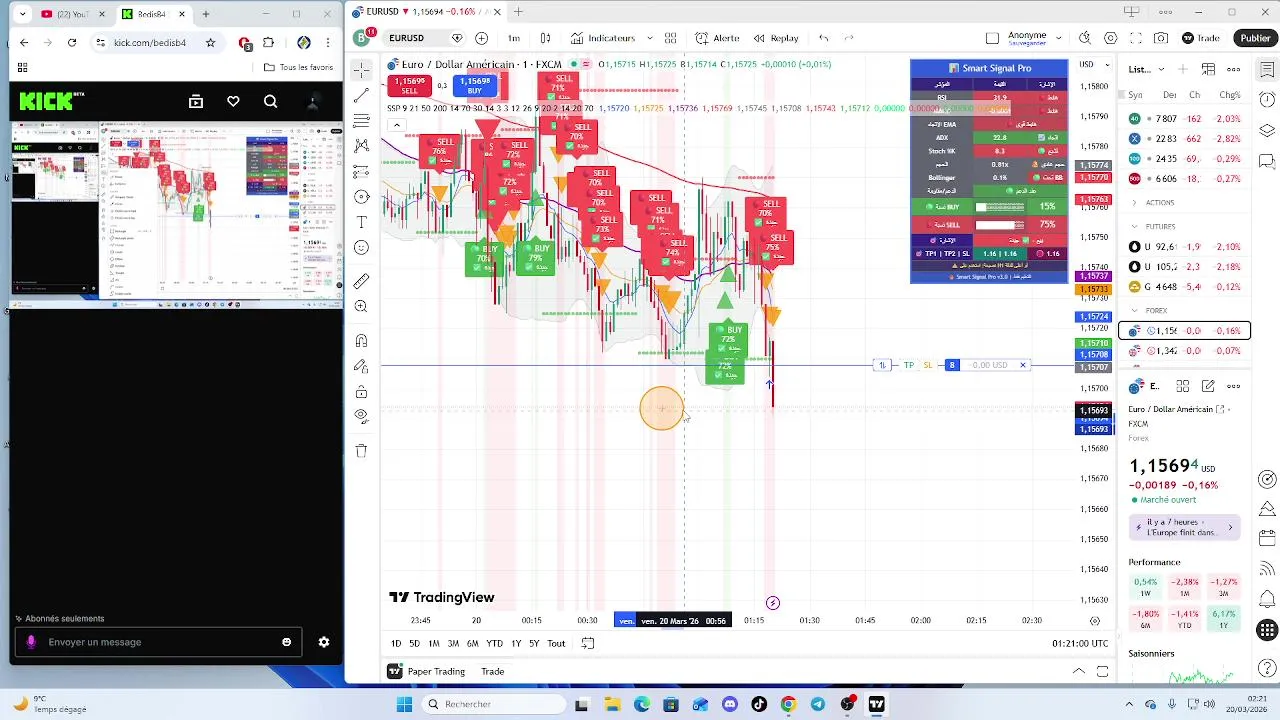Viewport: 1280px width, 720px height.
Task: Expand the bottom trading panel chevron
Action: point(1078,671)
